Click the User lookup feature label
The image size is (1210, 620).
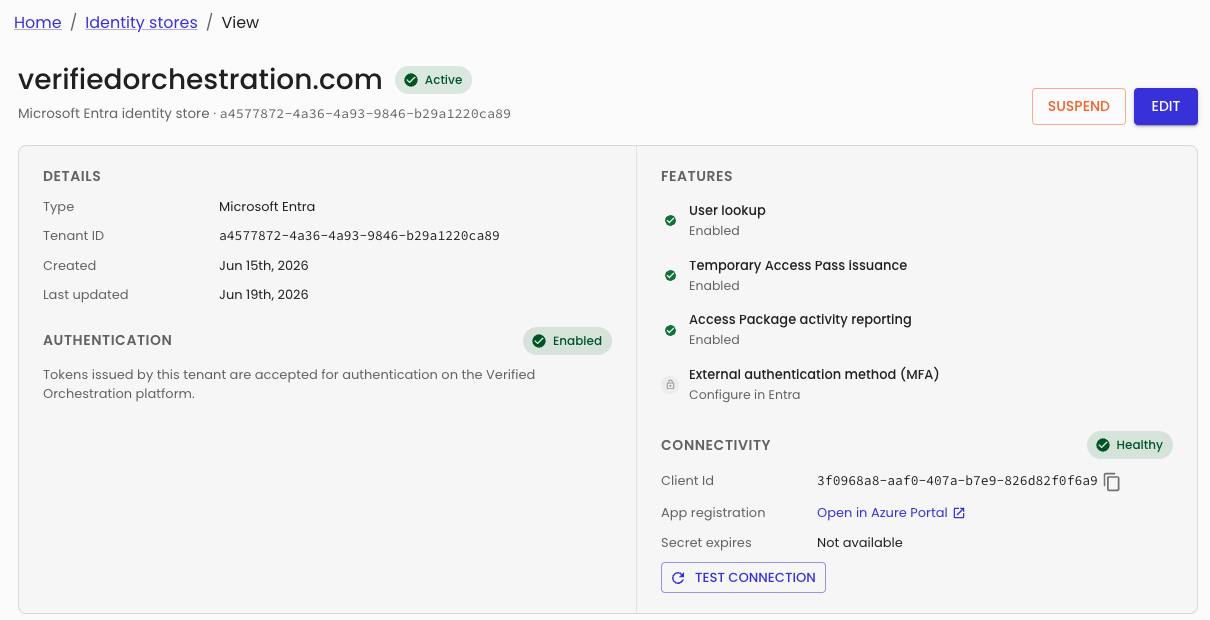727,211
